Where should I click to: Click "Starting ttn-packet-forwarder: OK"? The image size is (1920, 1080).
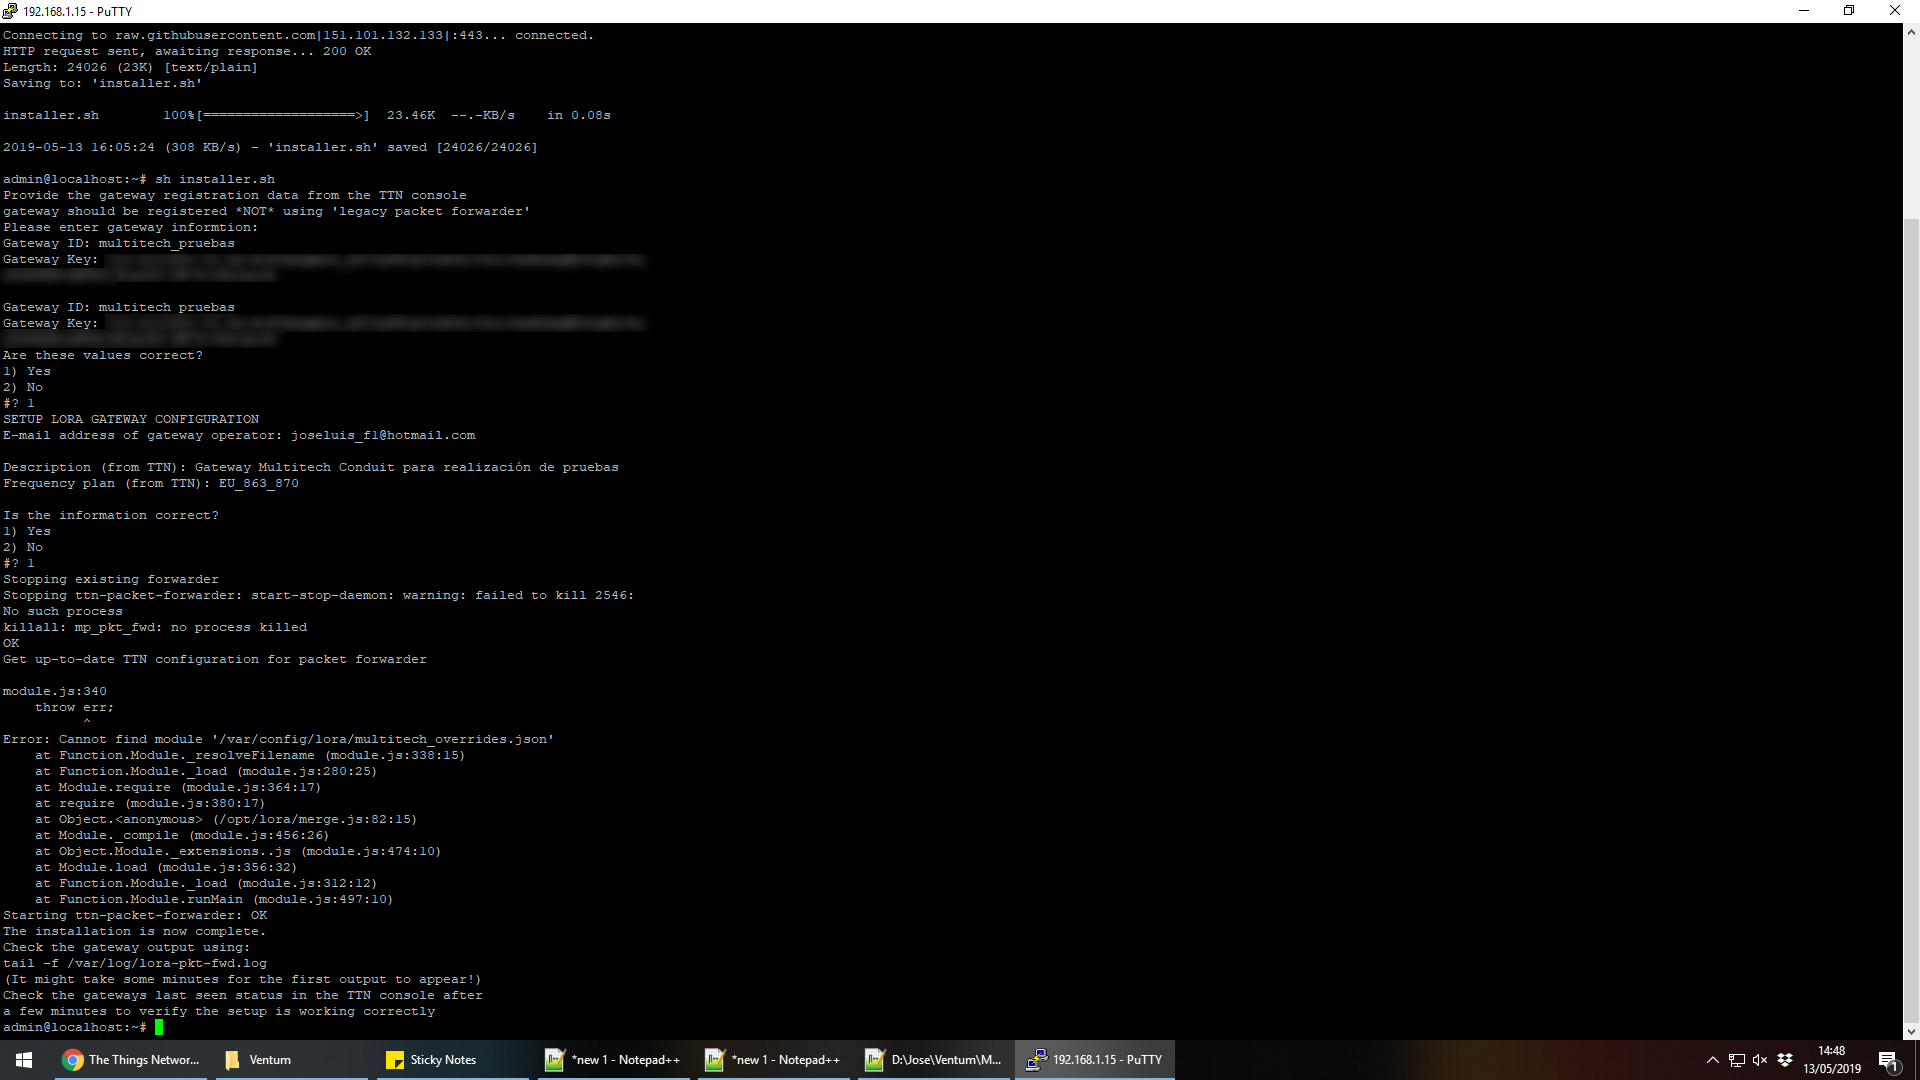click(135, 915)
